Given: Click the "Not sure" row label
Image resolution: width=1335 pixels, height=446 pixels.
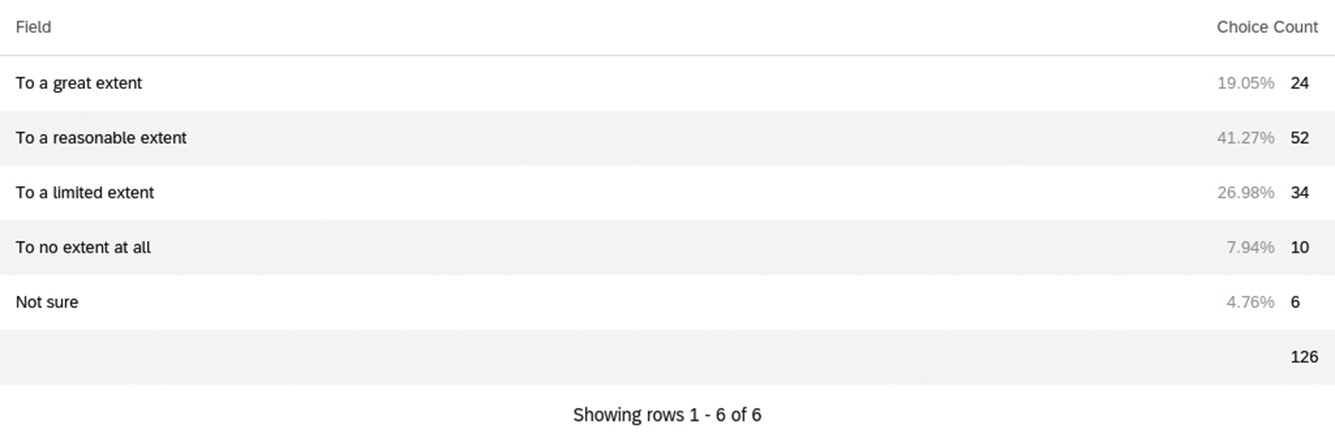Looking at the screenshot, I should (47, 302).
